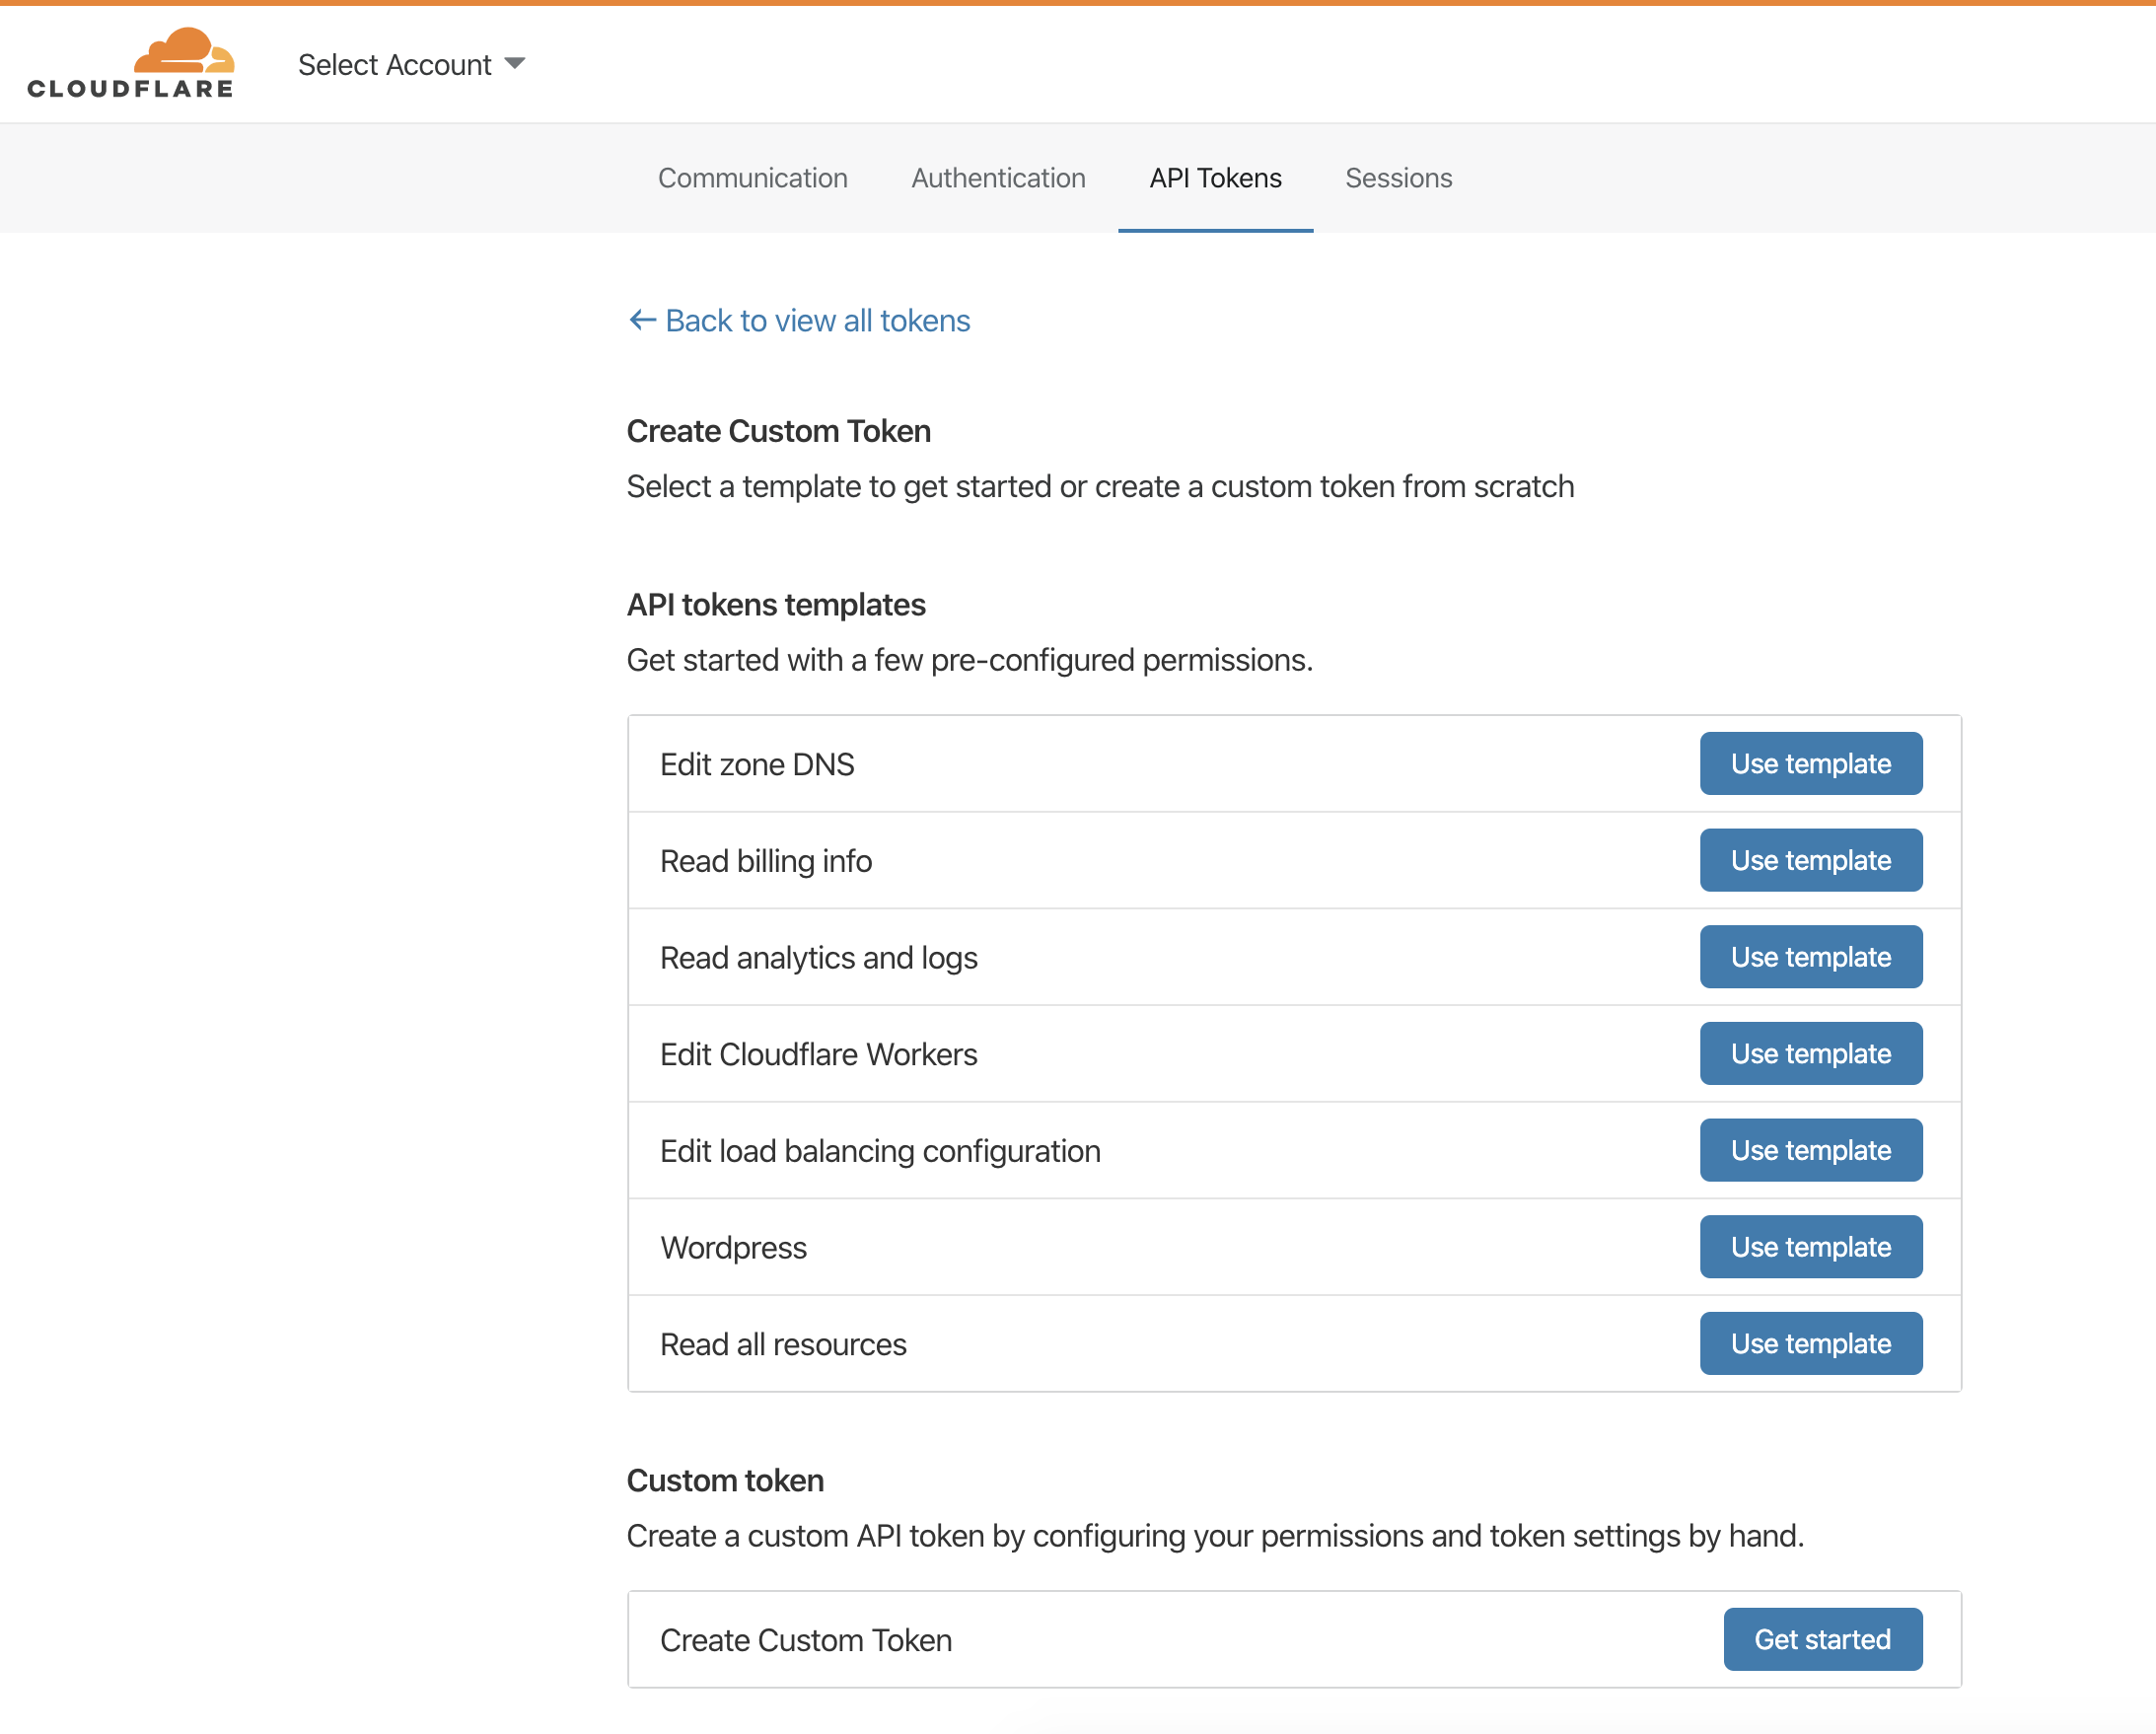Use template for Wordpress
This screenshot has width=2156, height=1734.
click(x=1811, y=1248)
